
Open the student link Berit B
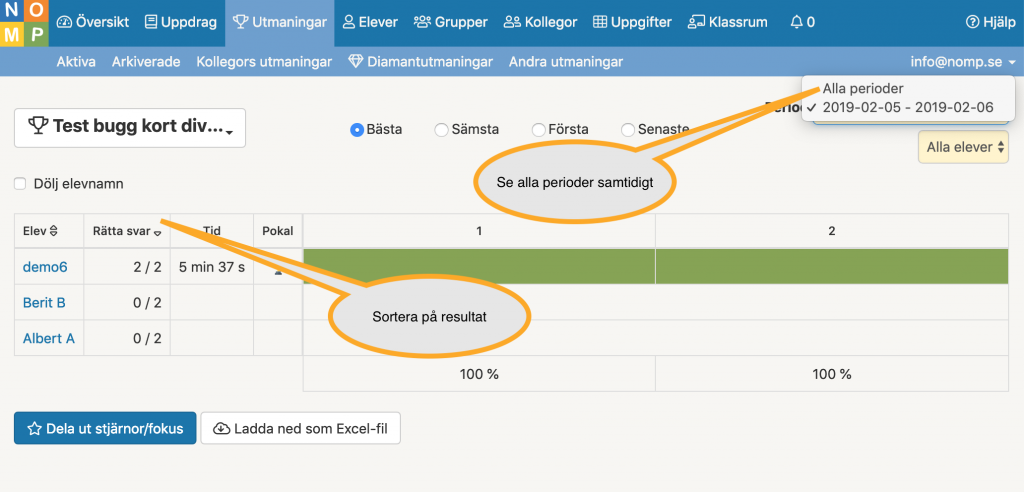pos(44,303)
